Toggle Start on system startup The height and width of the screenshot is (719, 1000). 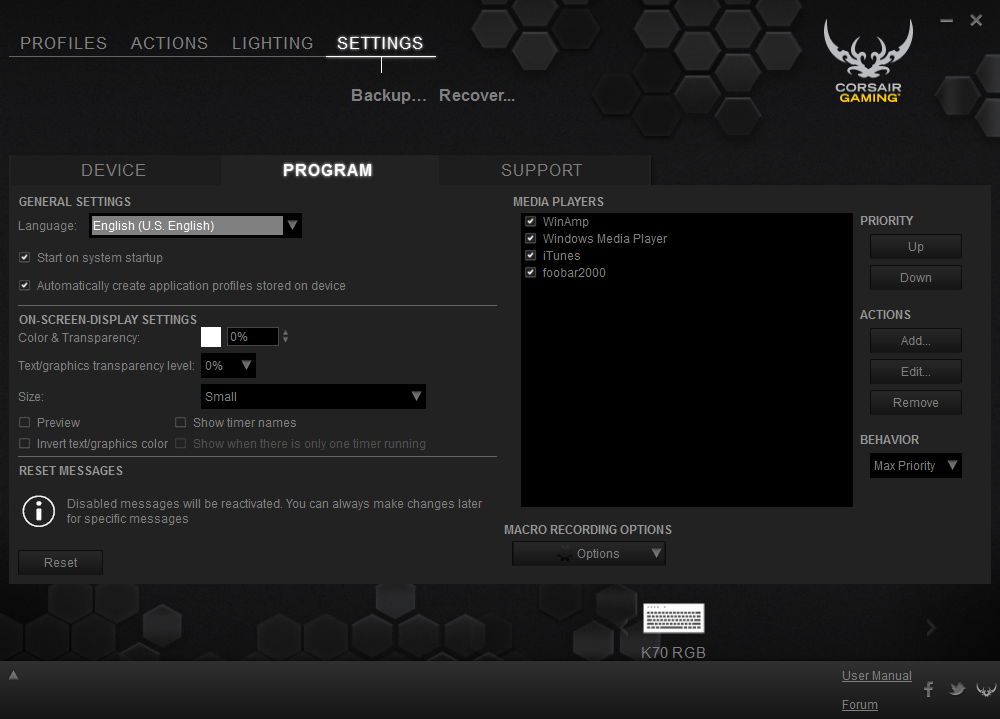pos(25,258)
